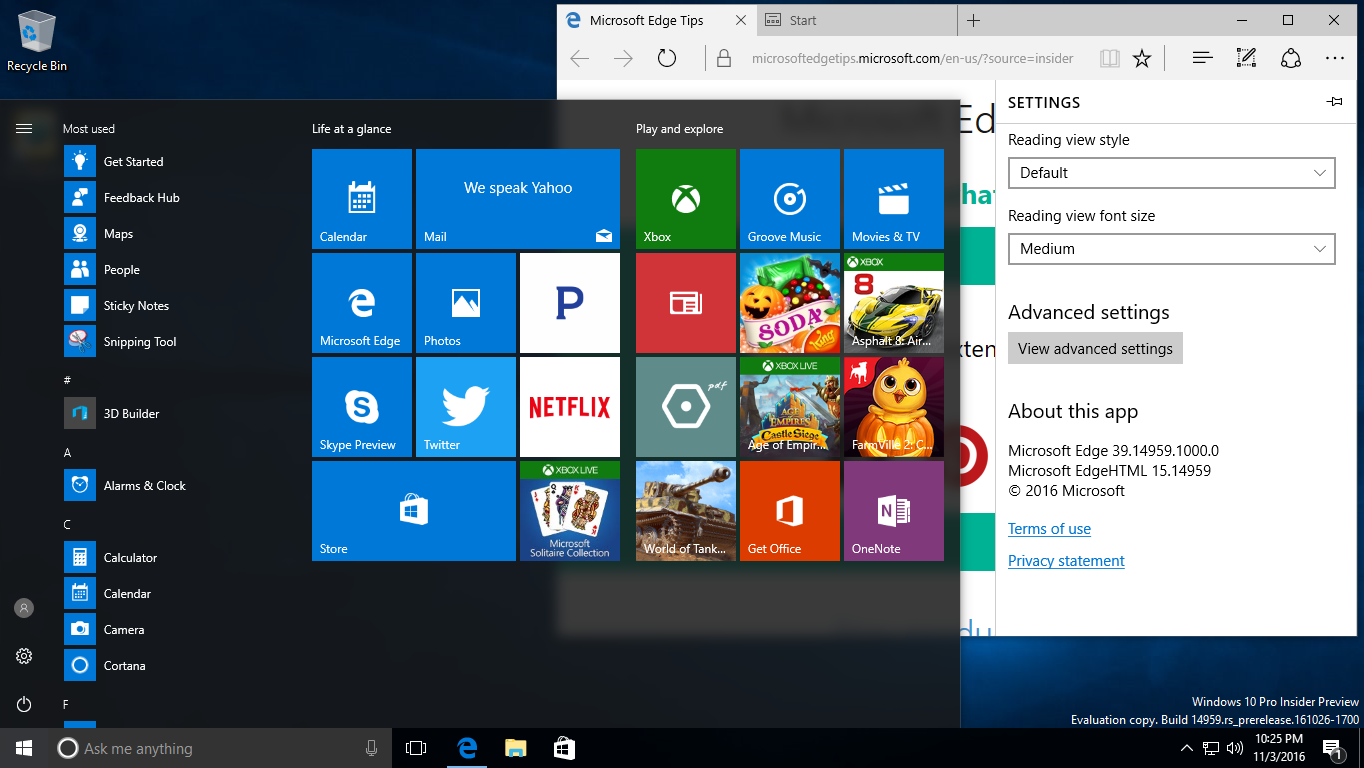This screenshot has width=1364, height=768.
Task: Open the World of Tanks tile
Action: click(686, 511)
